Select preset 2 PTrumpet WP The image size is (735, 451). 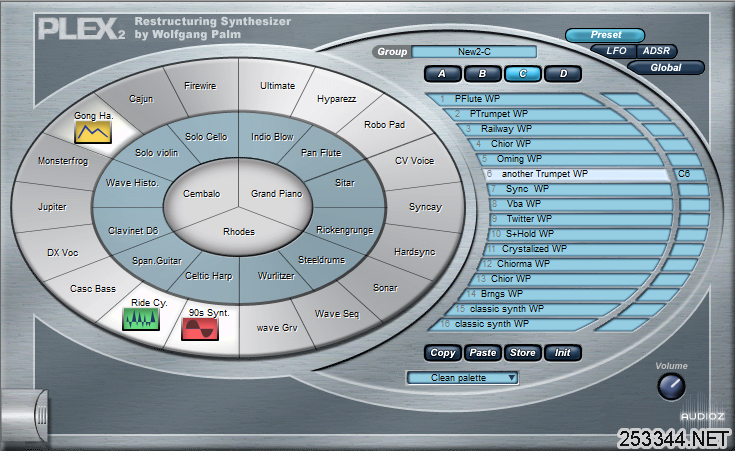click(x=533, y=114)
